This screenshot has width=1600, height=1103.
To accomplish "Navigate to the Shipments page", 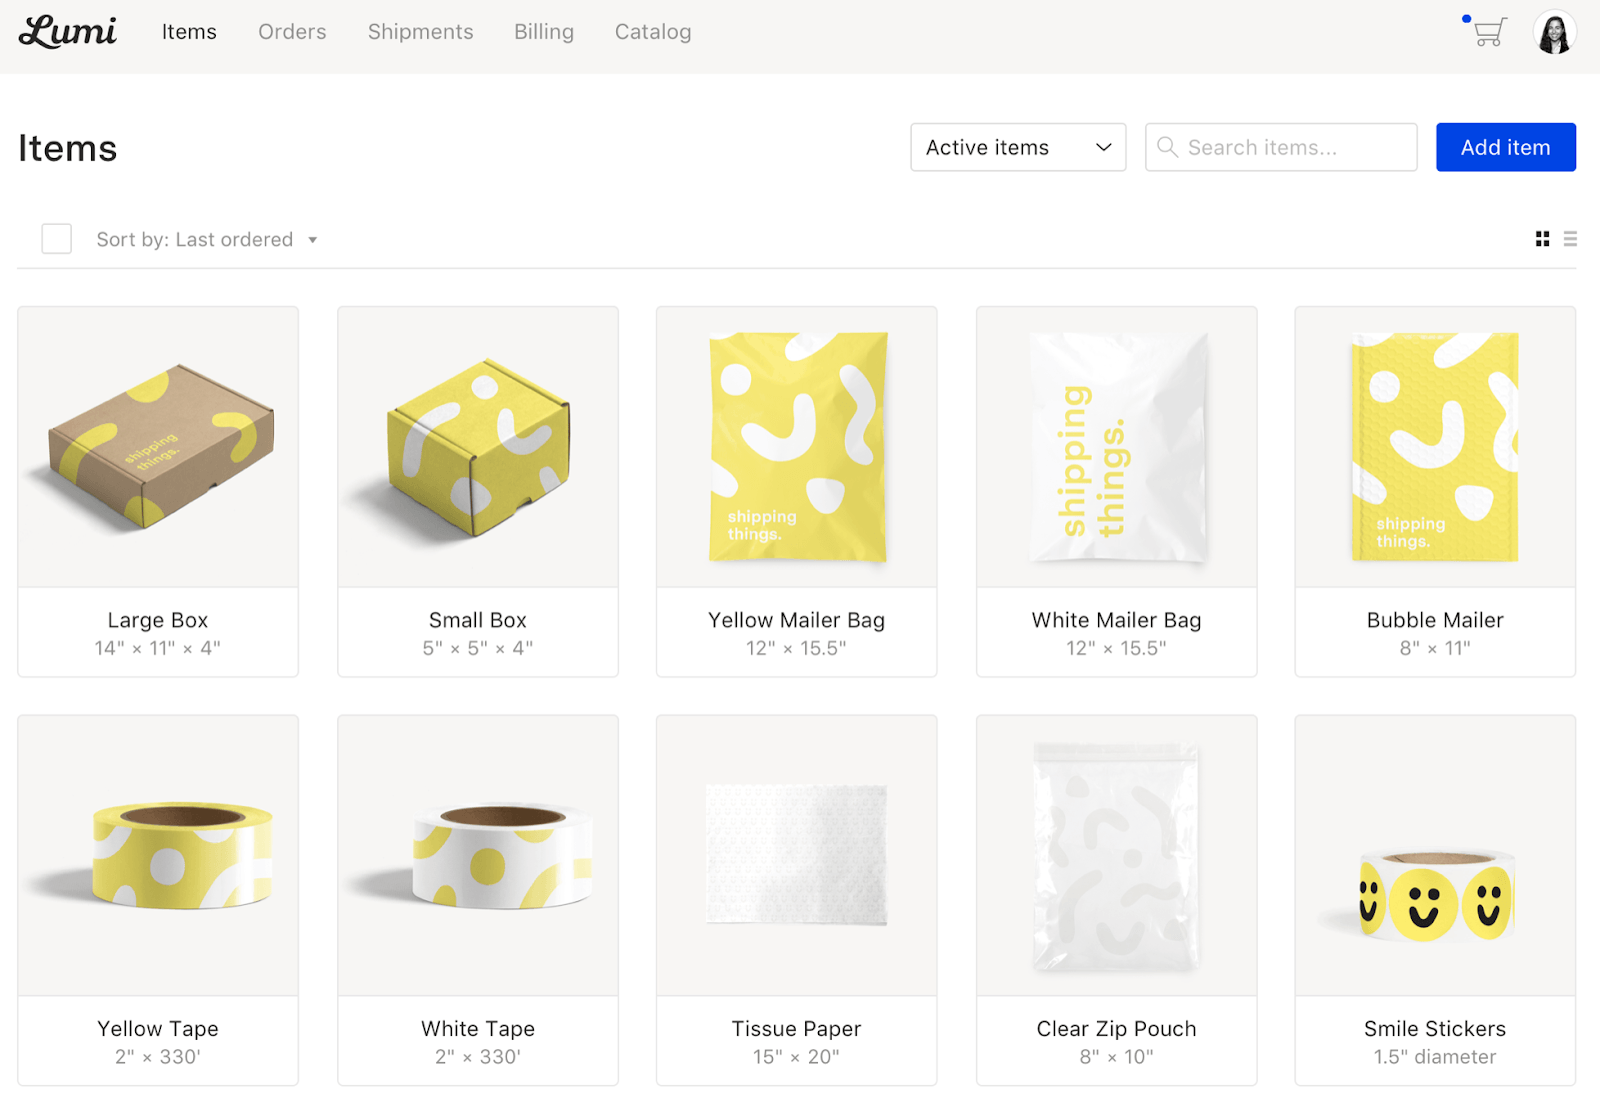I will pyautogui.click(x=420, y=32).
